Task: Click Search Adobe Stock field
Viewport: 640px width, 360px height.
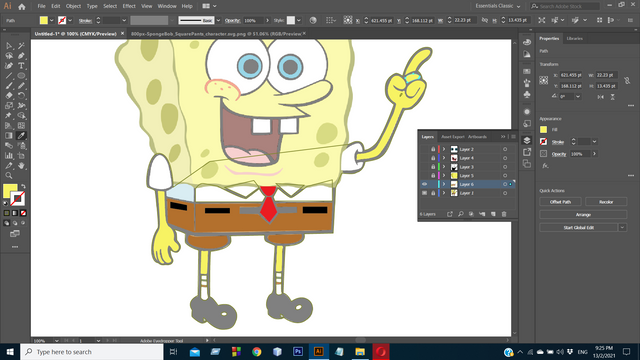Action: (565, 6)
